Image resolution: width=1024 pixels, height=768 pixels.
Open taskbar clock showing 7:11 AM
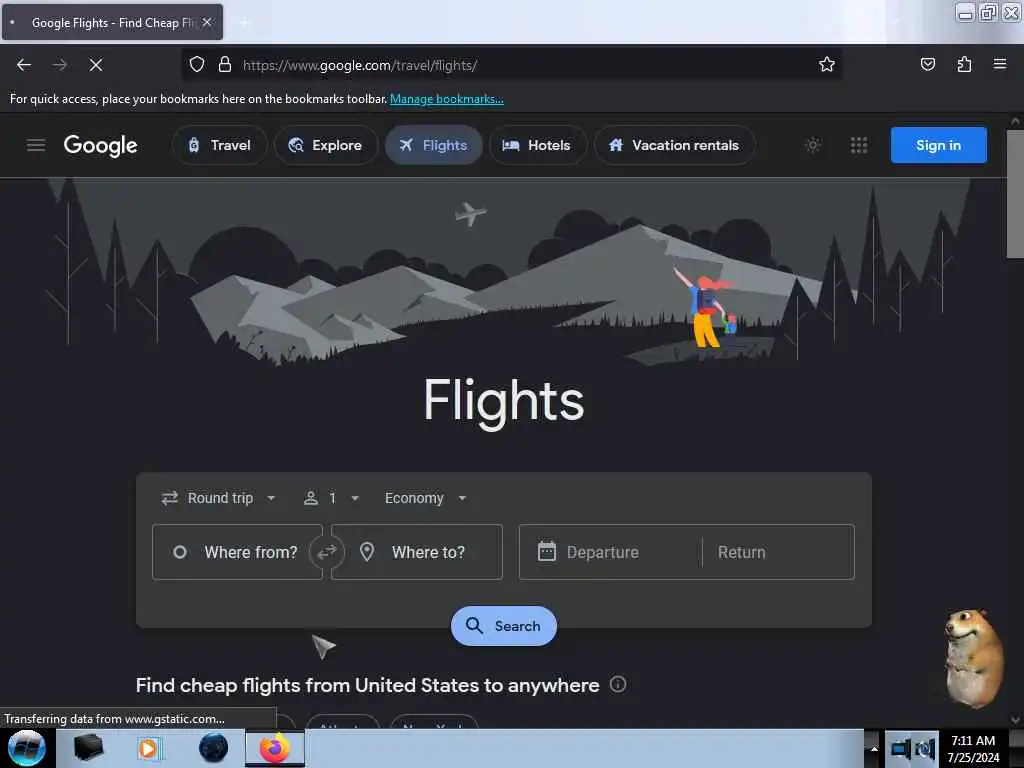(x=973, y=749)
